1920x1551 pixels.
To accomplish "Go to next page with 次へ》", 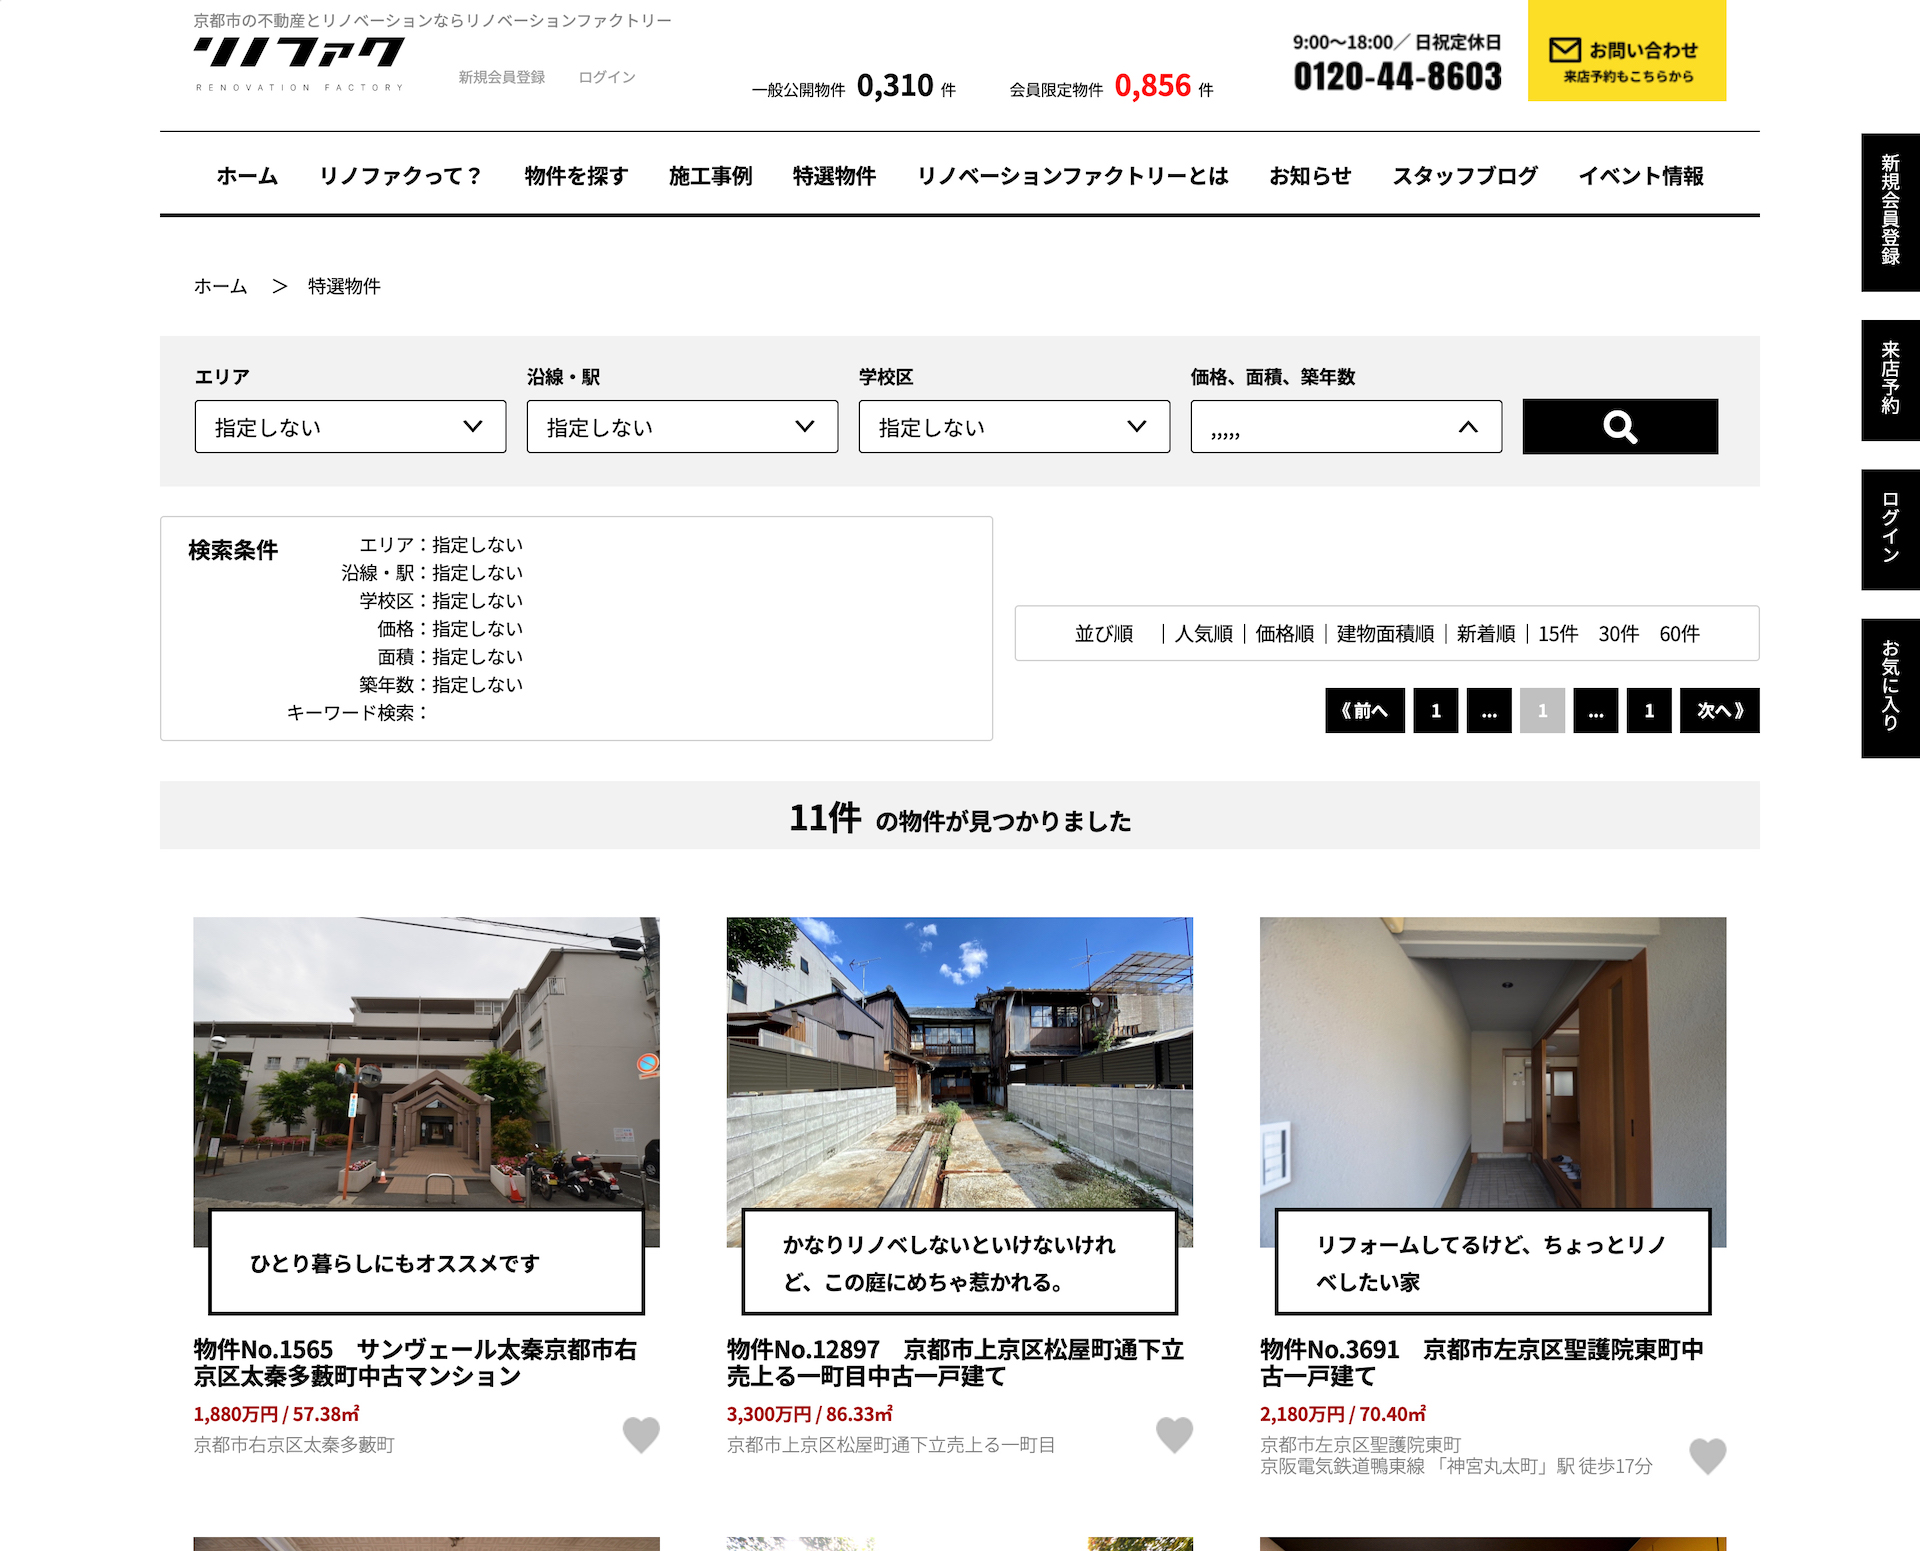I will pyautogui.click(x=1720, y=711).
